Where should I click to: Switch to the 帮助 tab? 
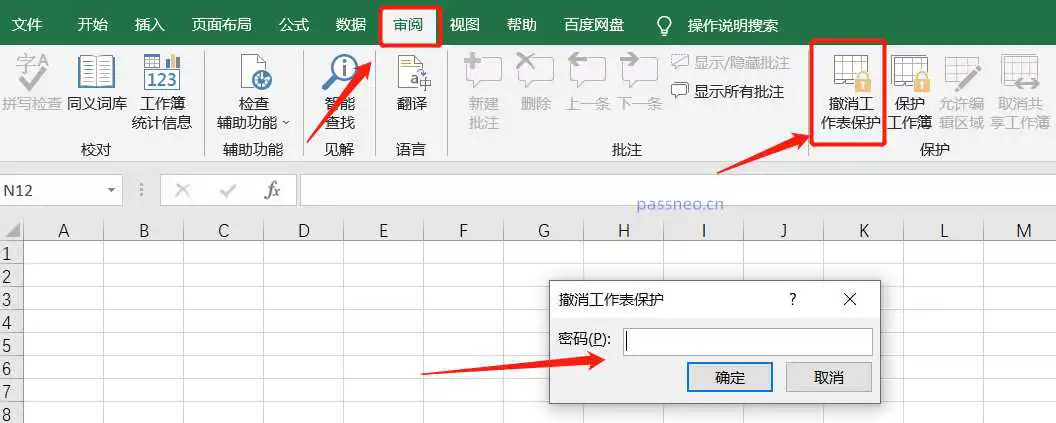click(x=522, y=25)
